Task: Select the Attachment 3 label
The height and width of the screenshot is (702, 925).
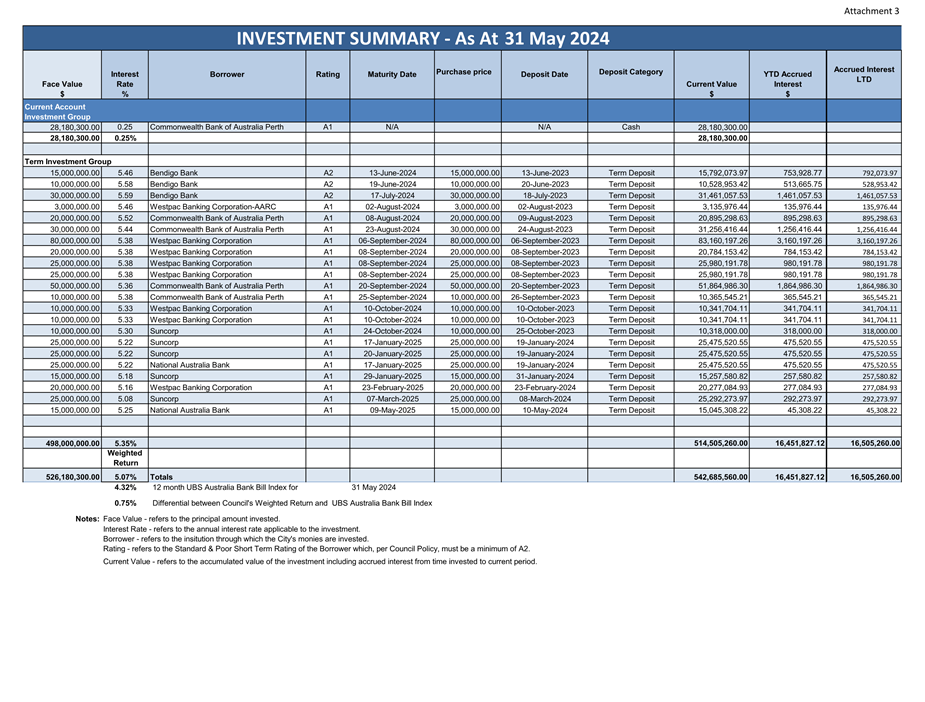Action: point(871,11)
